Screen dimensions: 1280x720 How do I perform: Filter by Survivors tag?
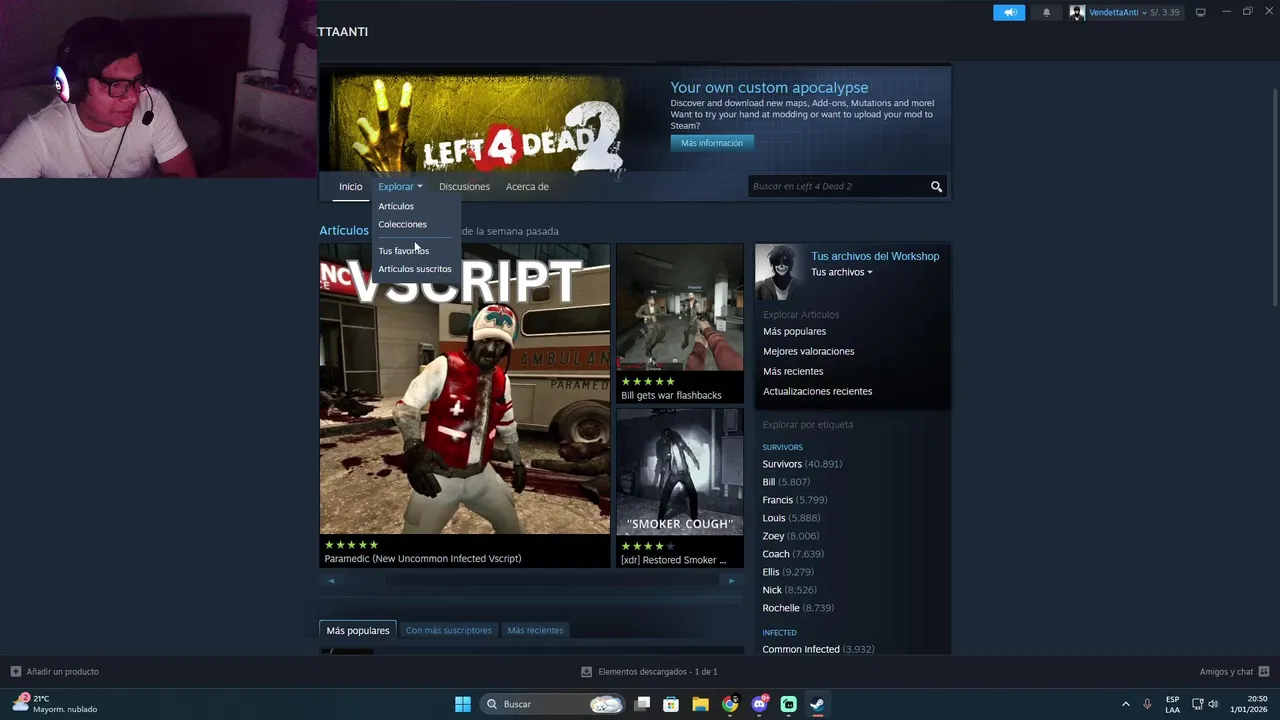click(802, 464)
